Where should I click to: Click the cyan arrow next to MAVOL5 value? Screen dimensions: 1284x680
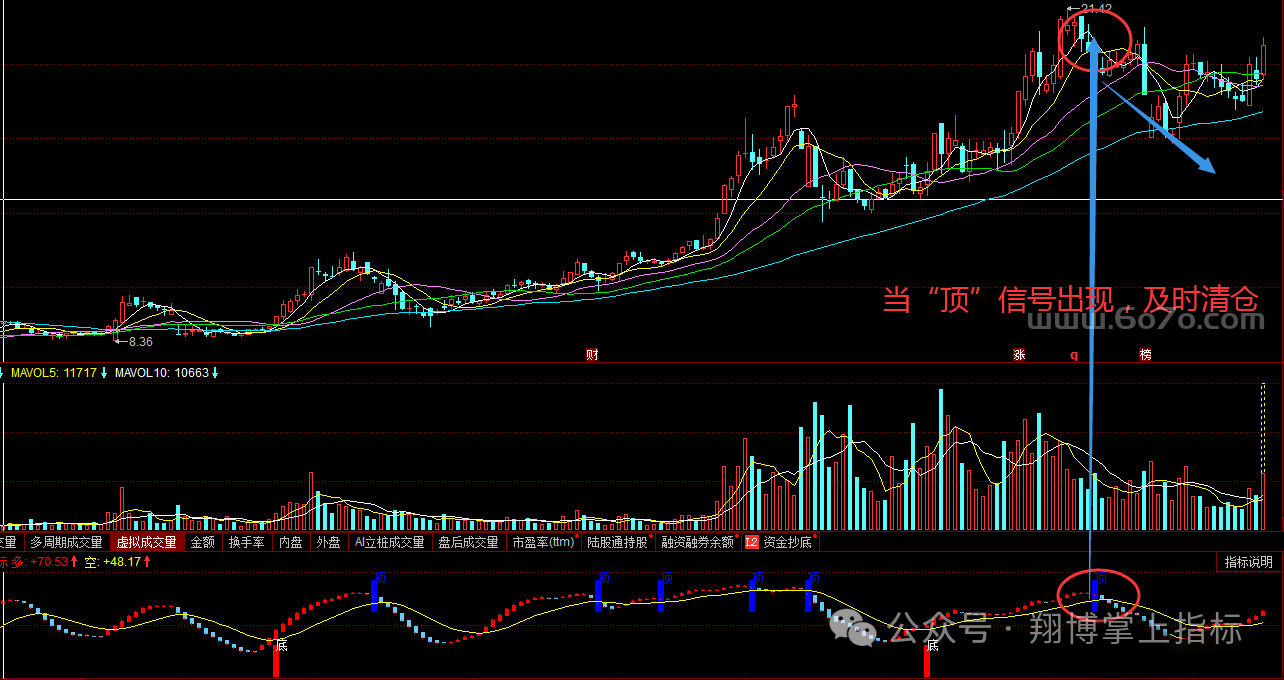point(104,373)
